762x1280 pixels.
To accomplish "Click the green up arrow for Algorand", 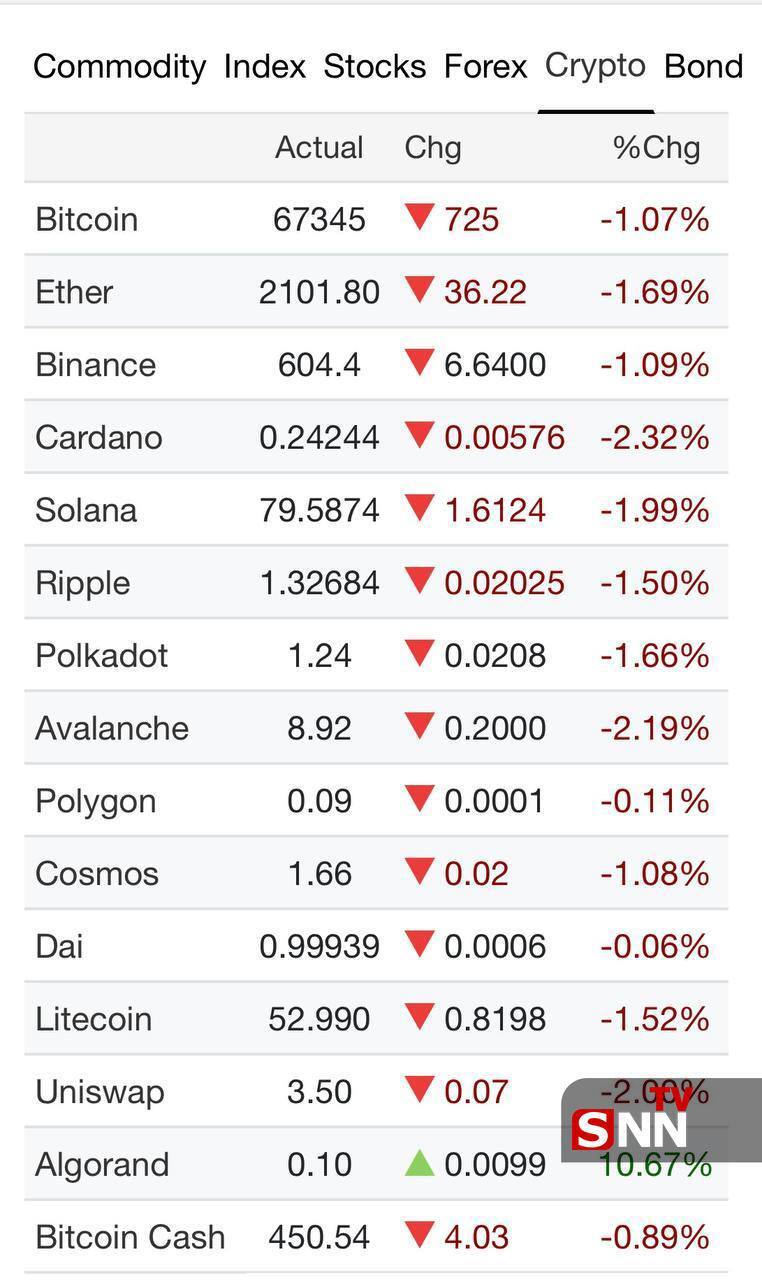I will [419, 1163].
